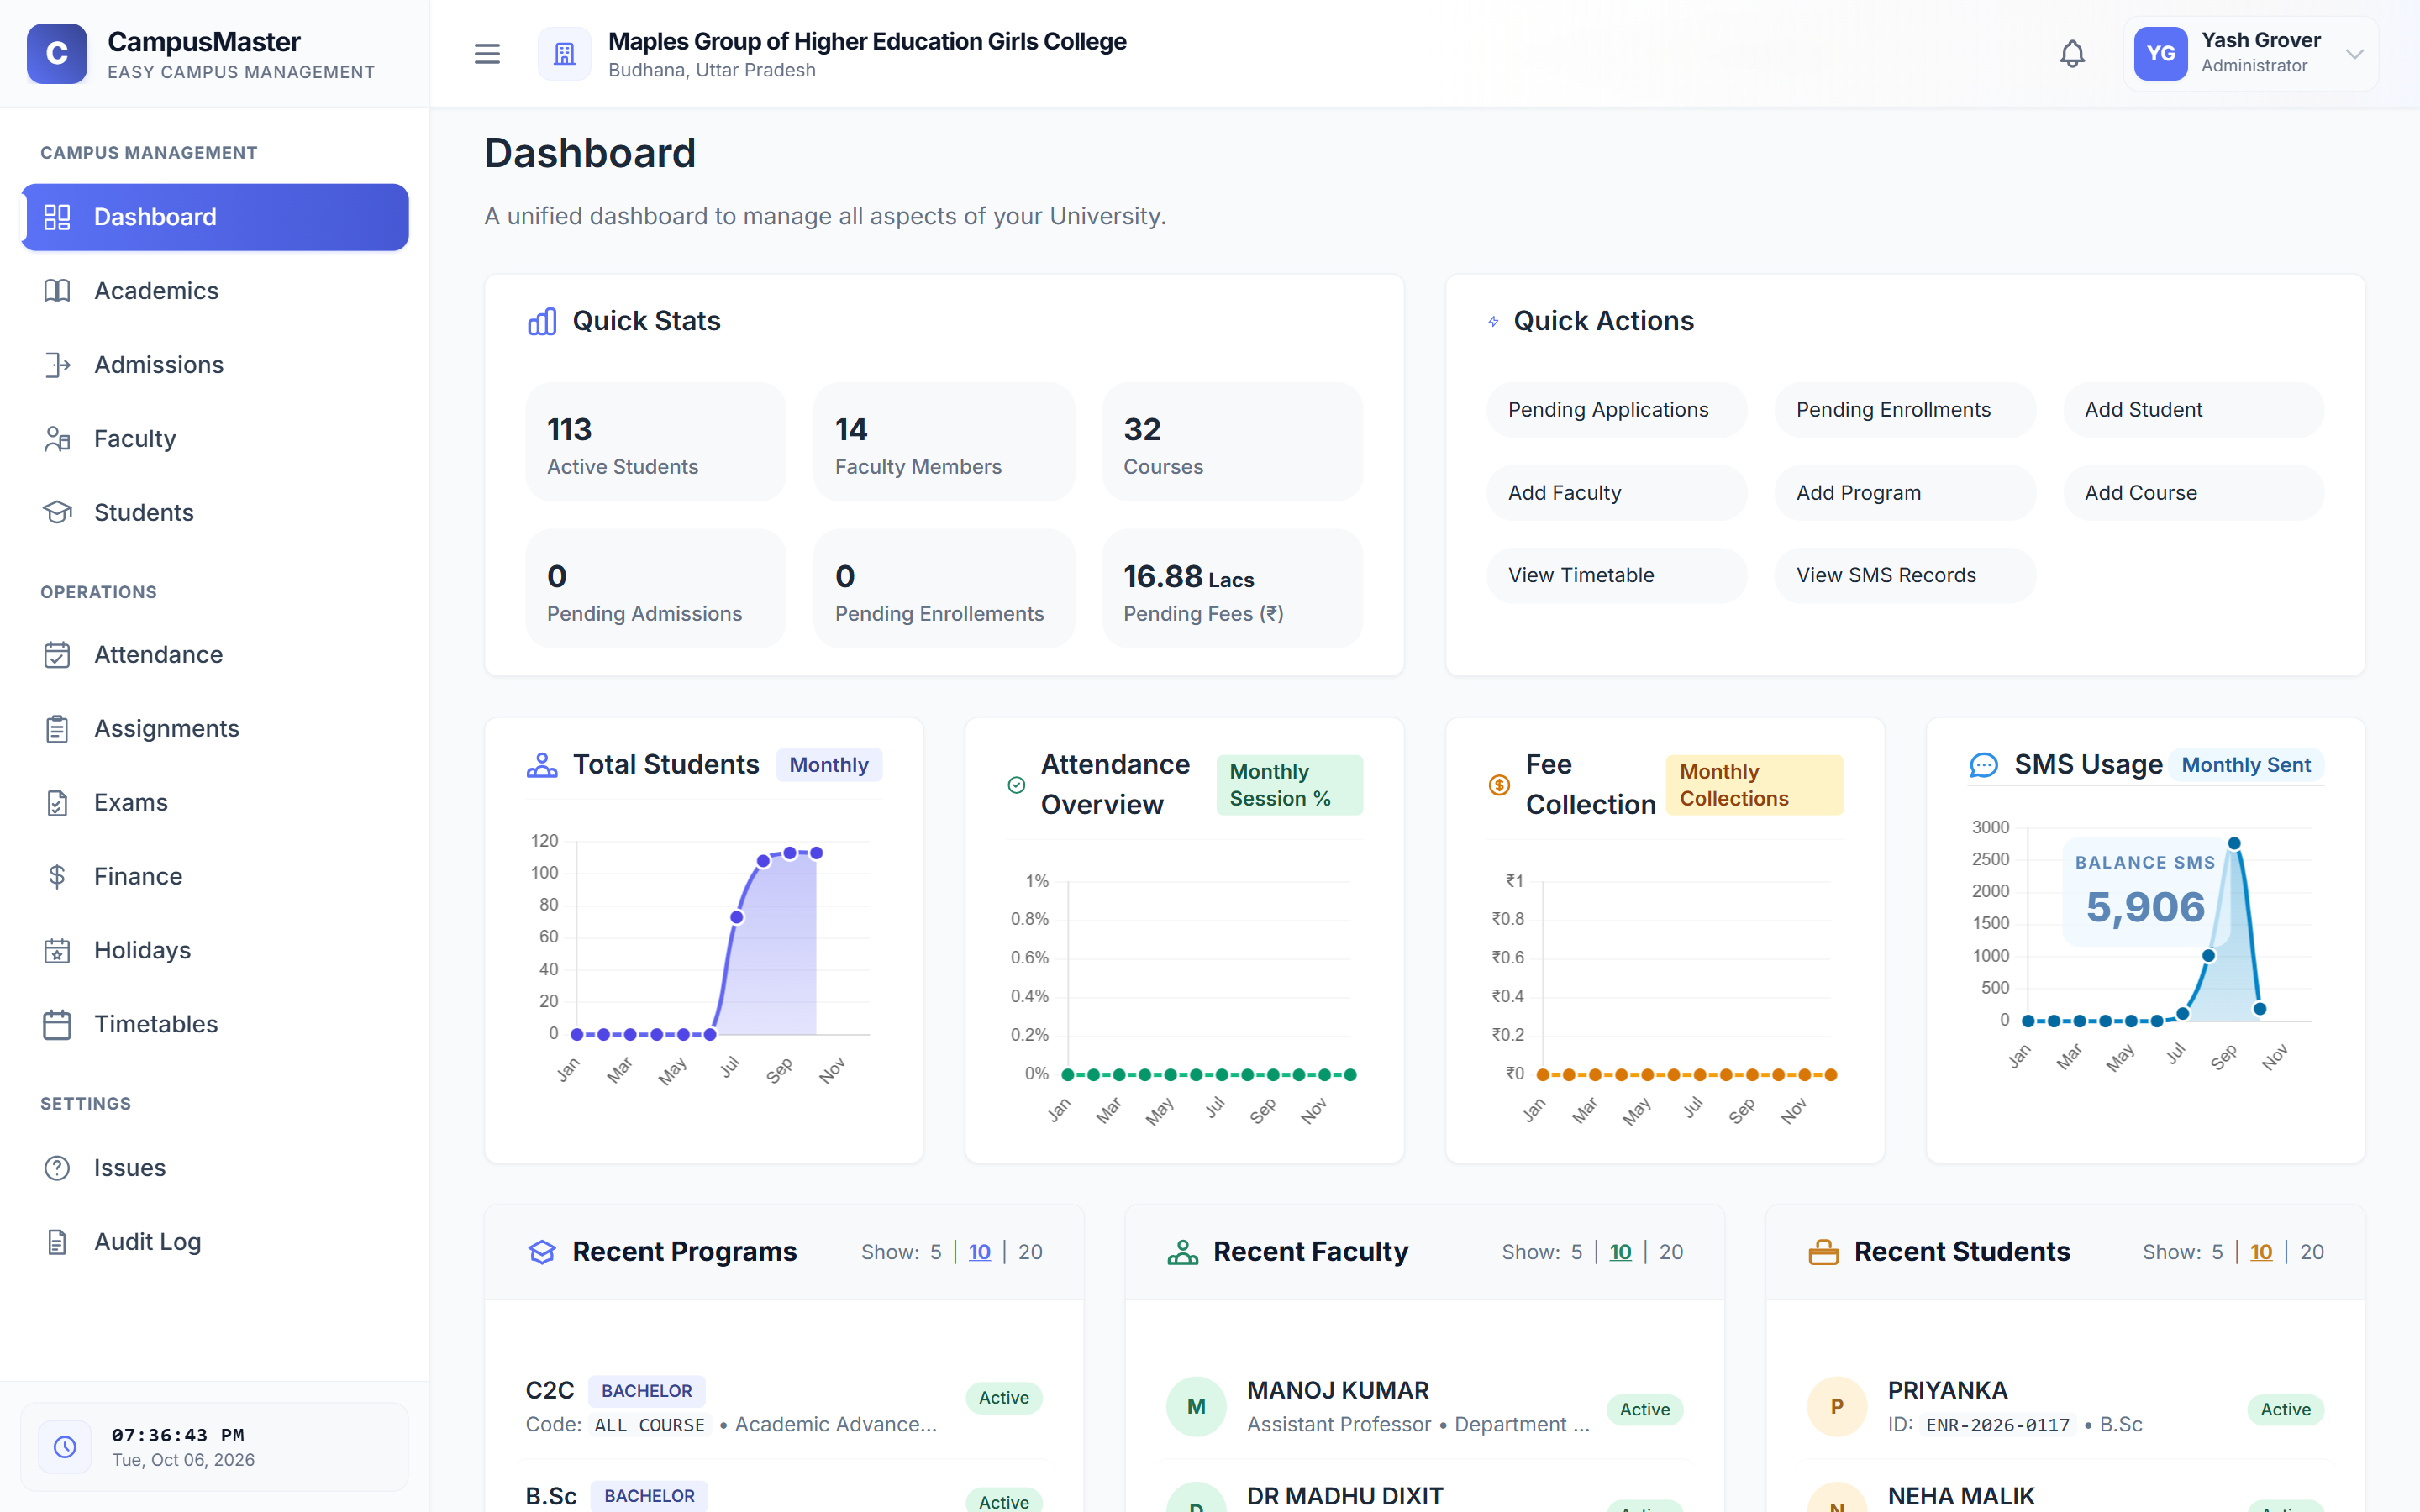Click the Audit Log file icon
Image resolution: width=2420 pixels, height=1512 pixels.
57,1242
